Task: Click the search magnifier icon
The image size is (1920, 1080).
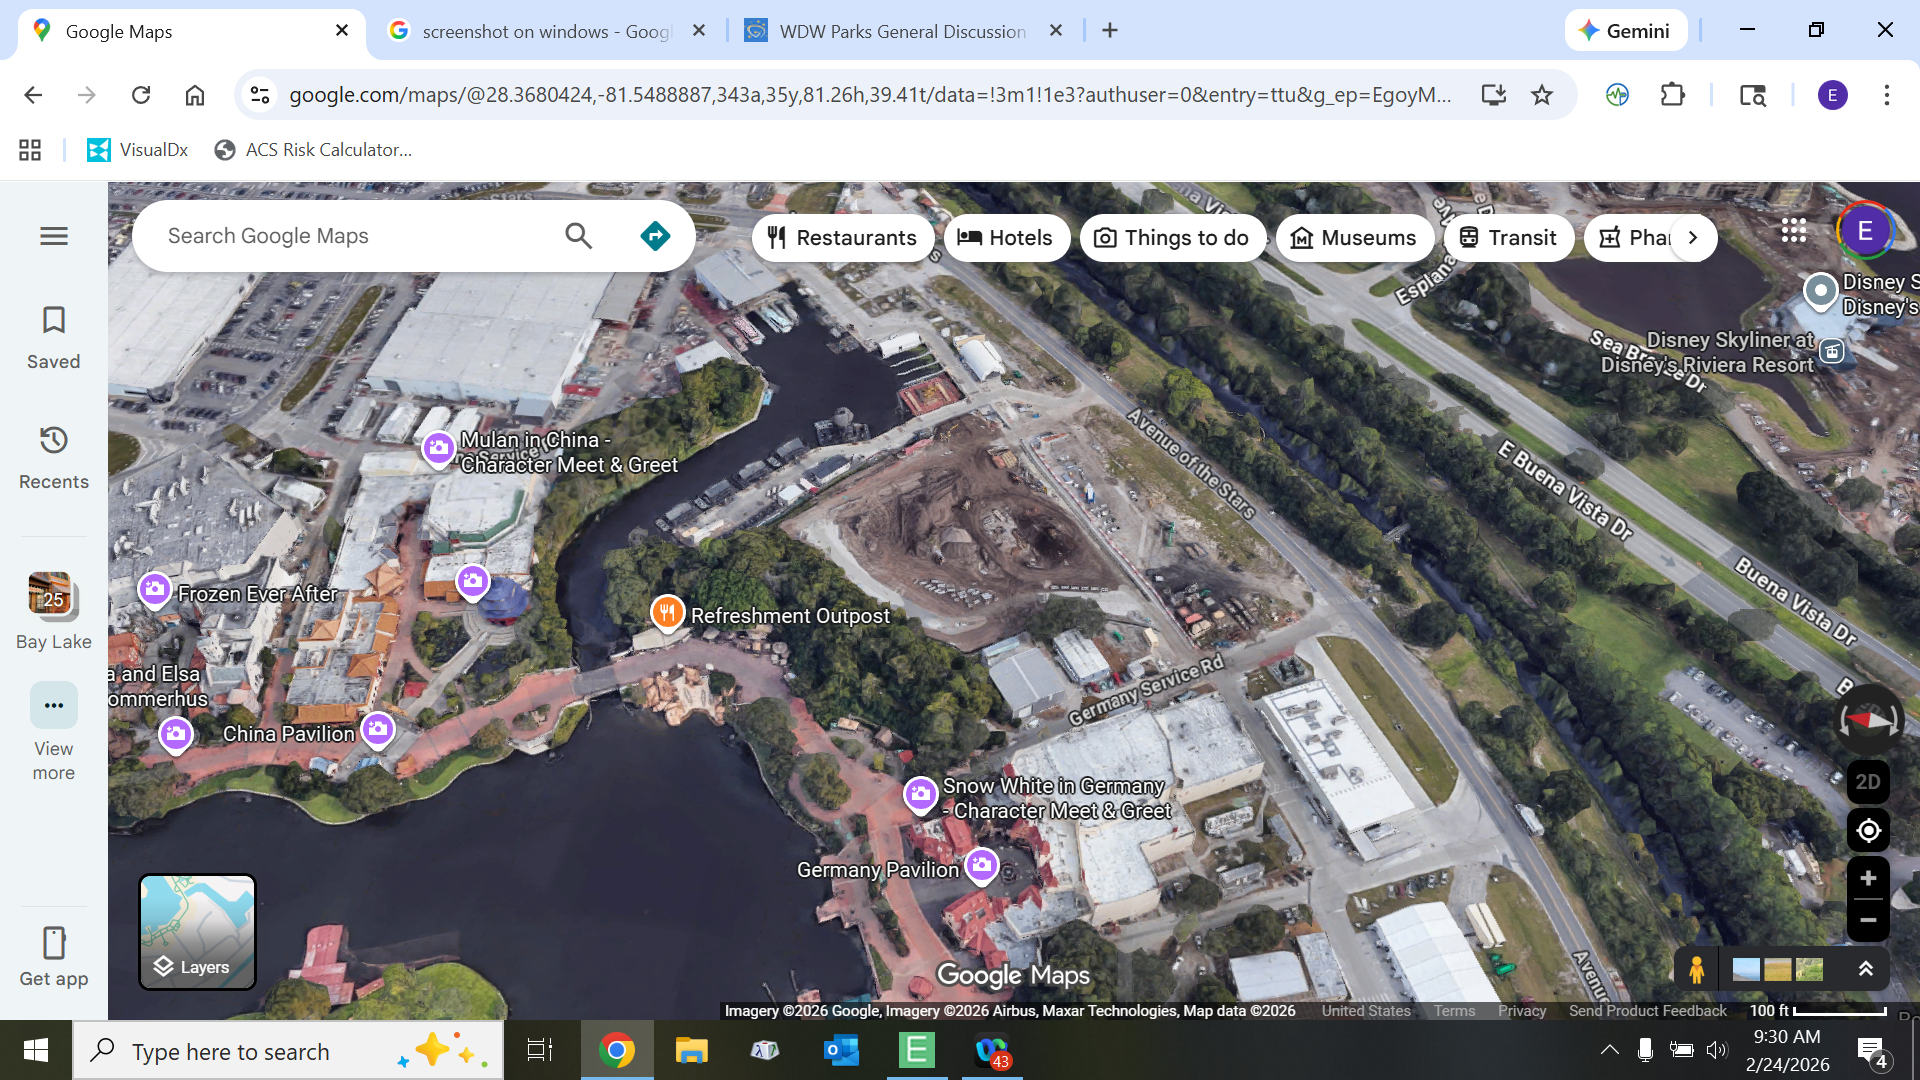Action: (x=578, y=236)
